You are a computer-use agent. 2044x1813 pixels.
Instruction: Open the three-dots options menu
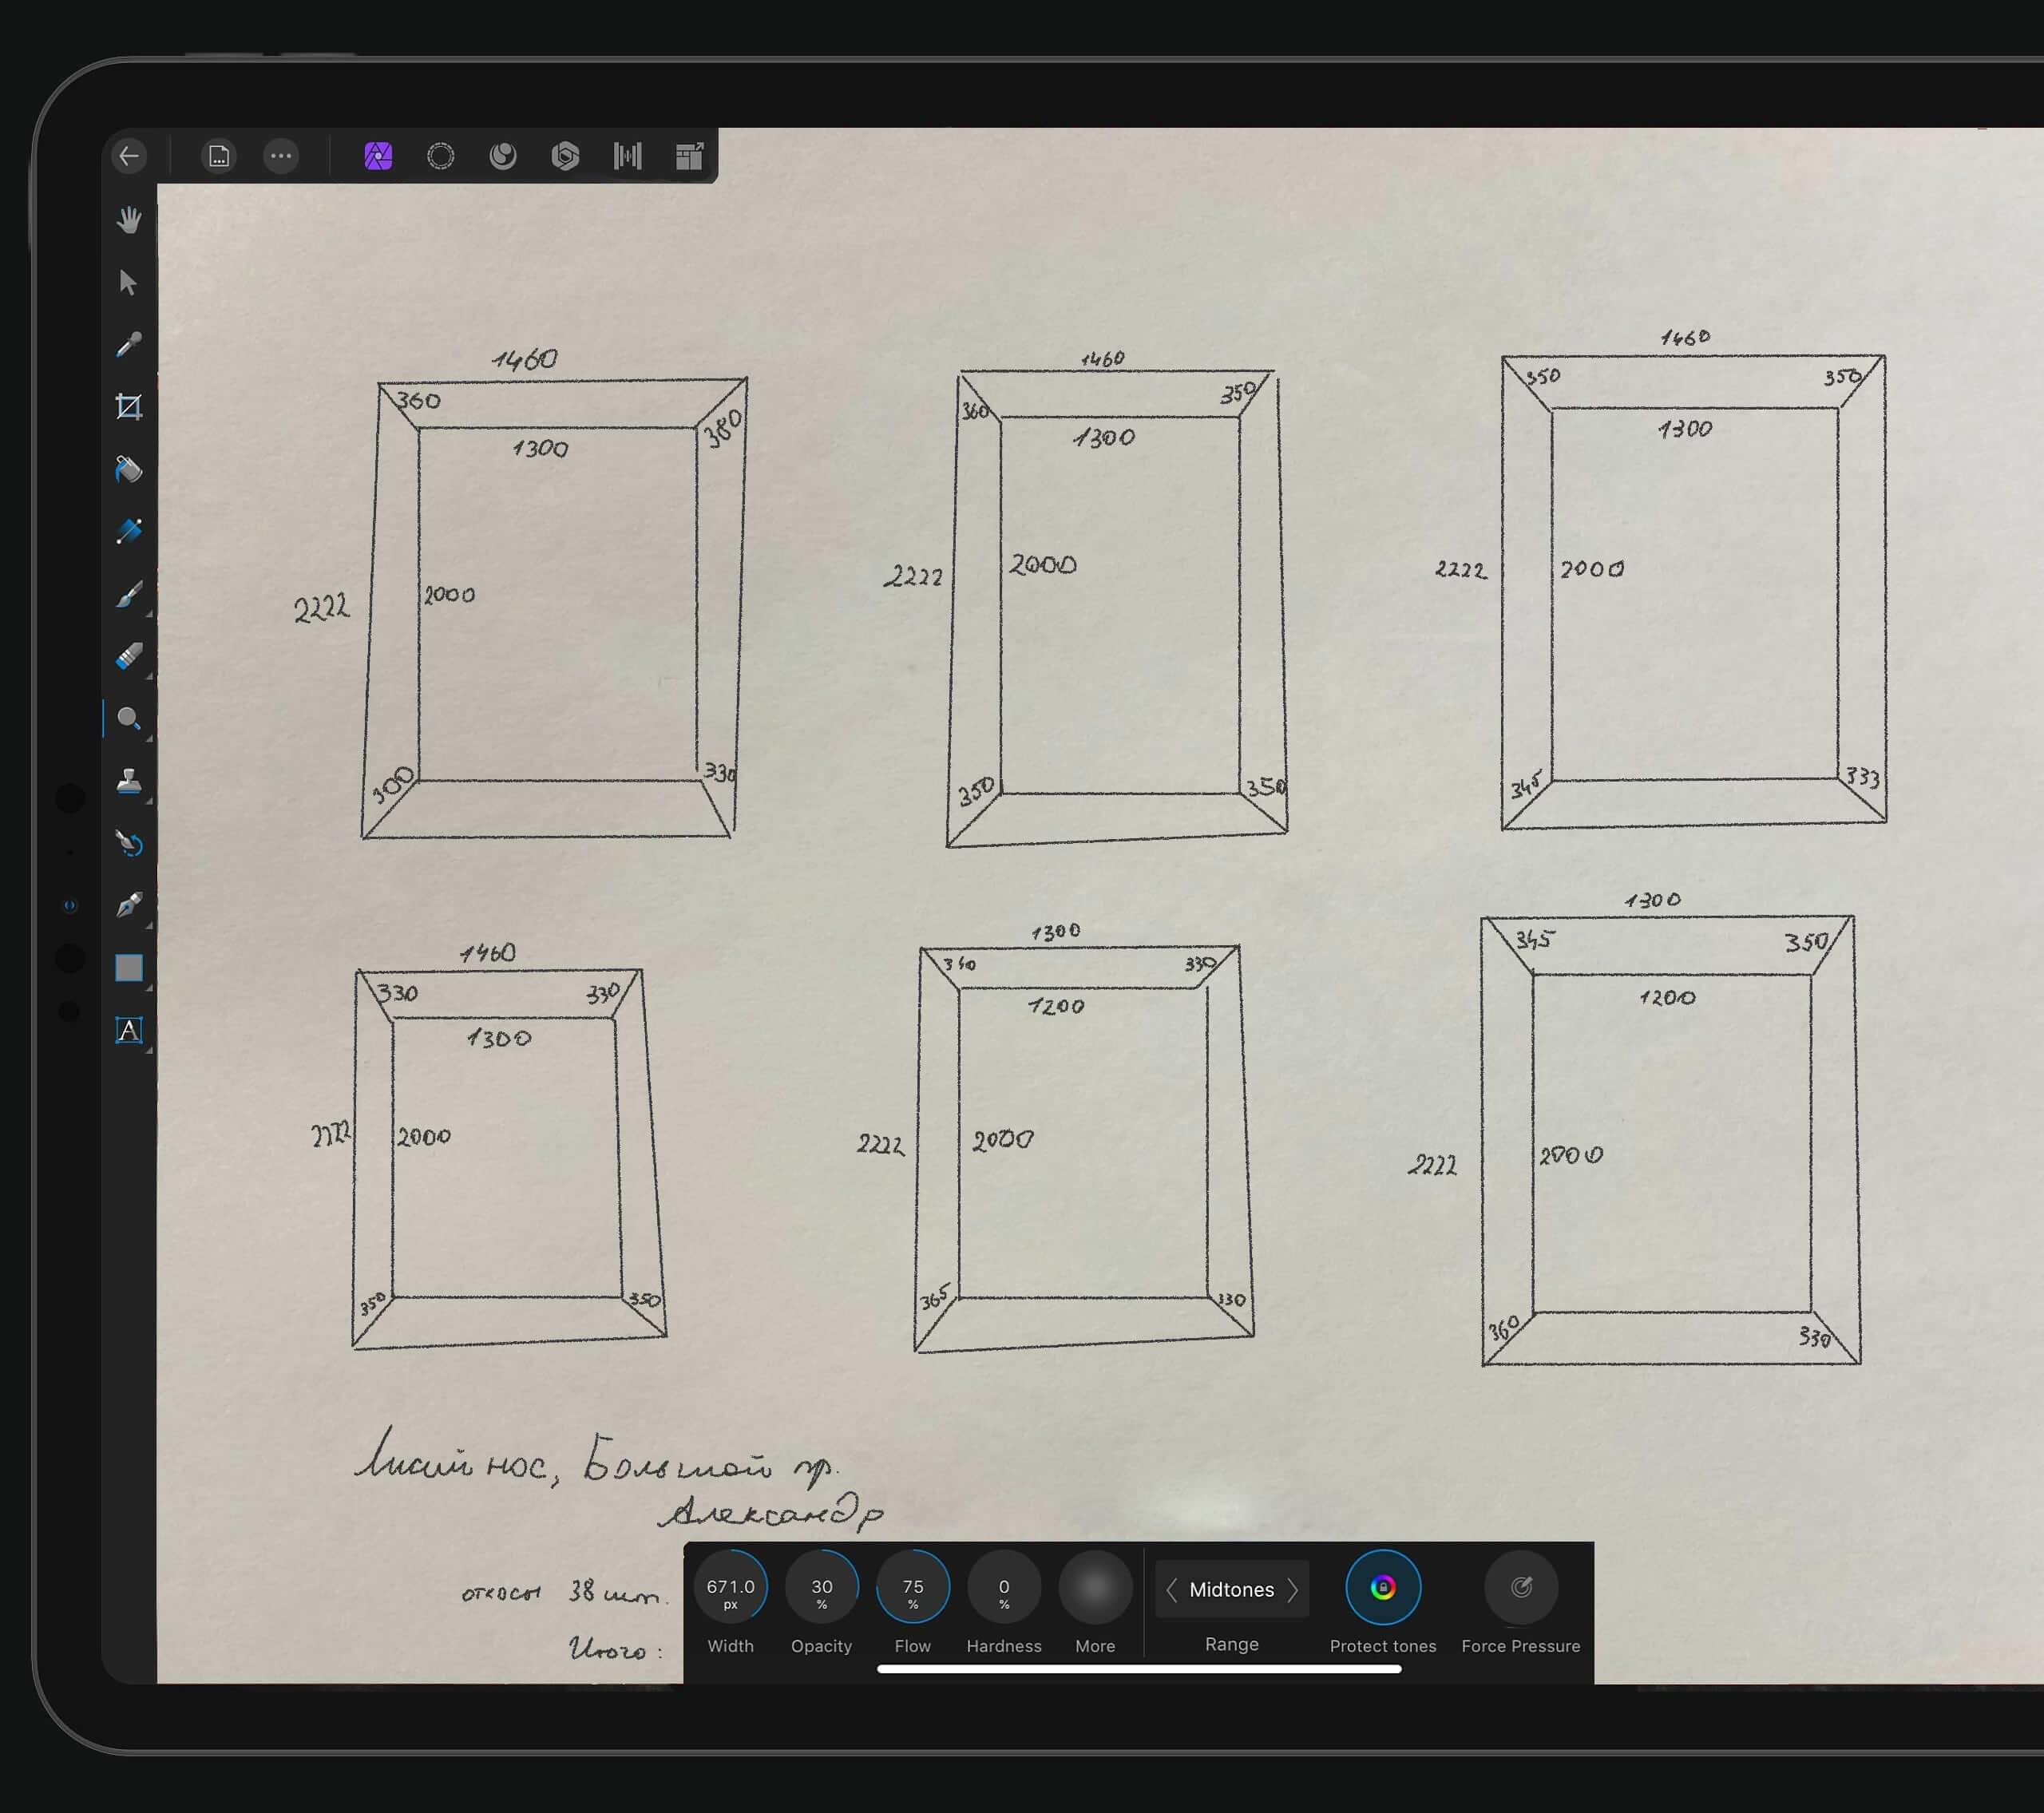pos(281,156)
